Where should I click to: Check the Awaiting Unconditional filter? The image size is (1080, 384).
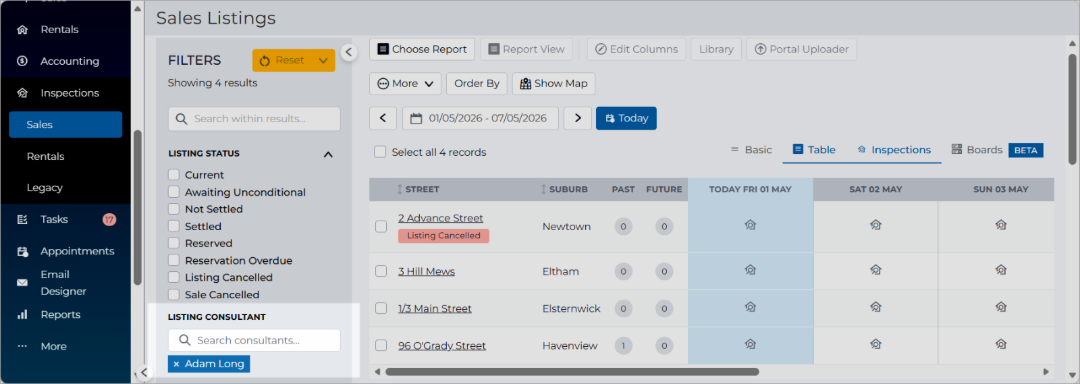coord(174,192)
